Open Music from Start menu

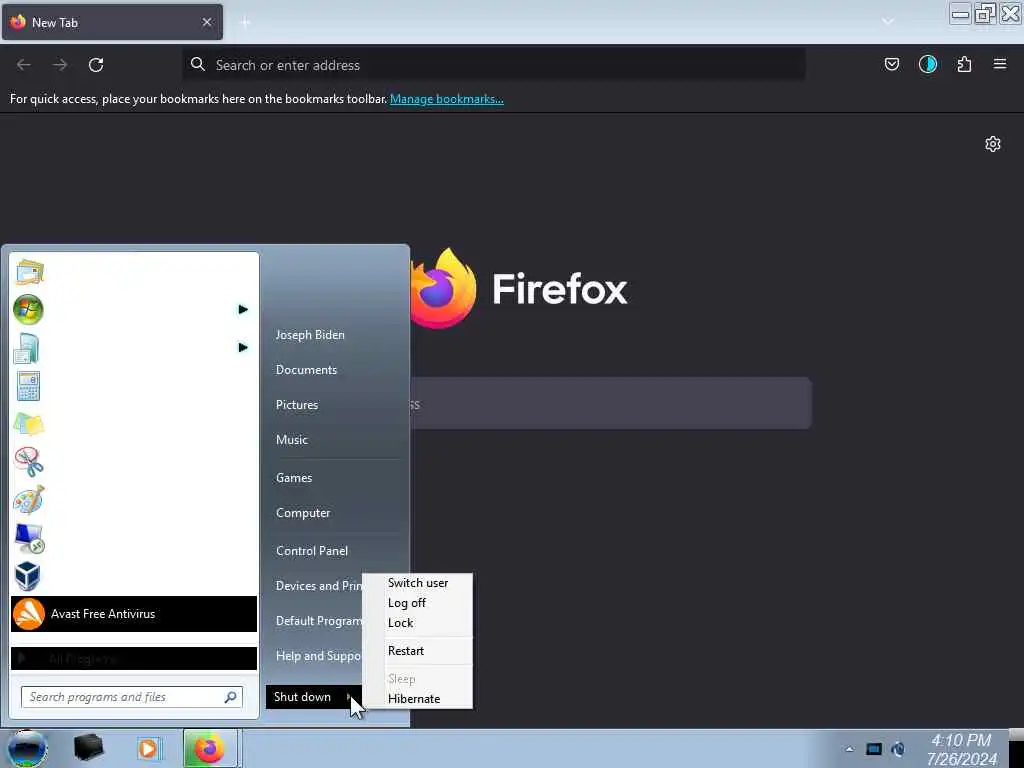(x=292, y=440)
